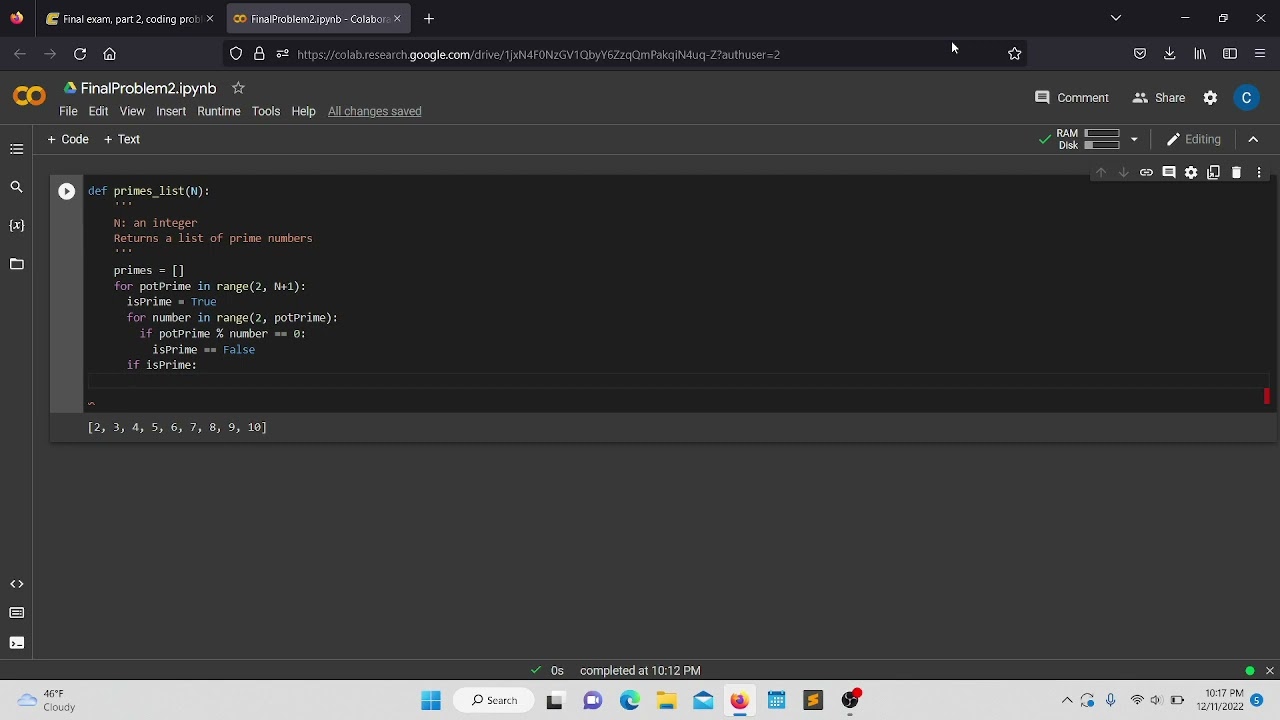Open Firefox application menu
Image resolution: width=1280 pixels, height=720 pixels.
click(x=1260, y=54)
